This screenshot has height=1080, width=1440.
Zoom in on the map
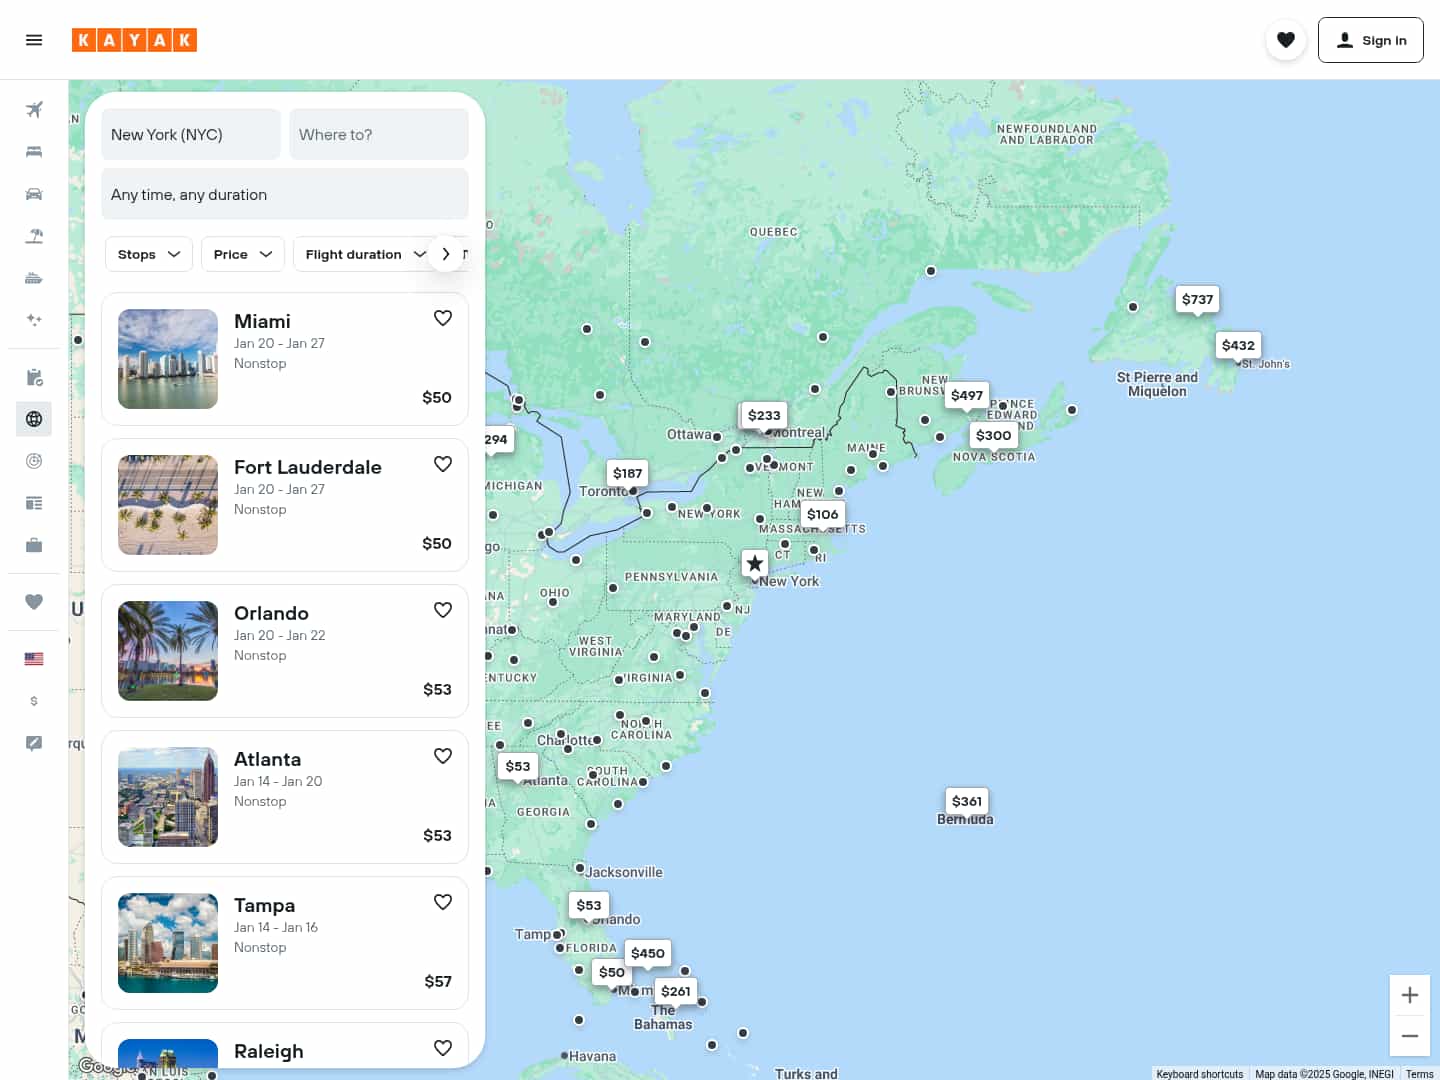pyautogui.click(x=1410, y=995)
